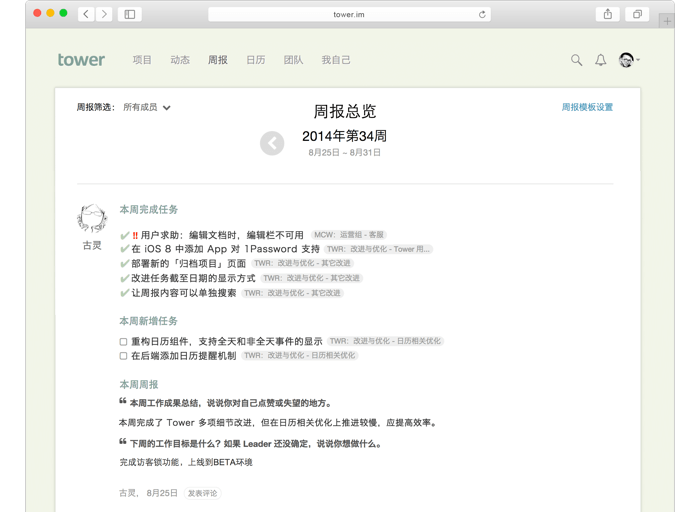The image size is (700, 512).
Task: Open 周报模板设置 link
Action: click(587, 107)
